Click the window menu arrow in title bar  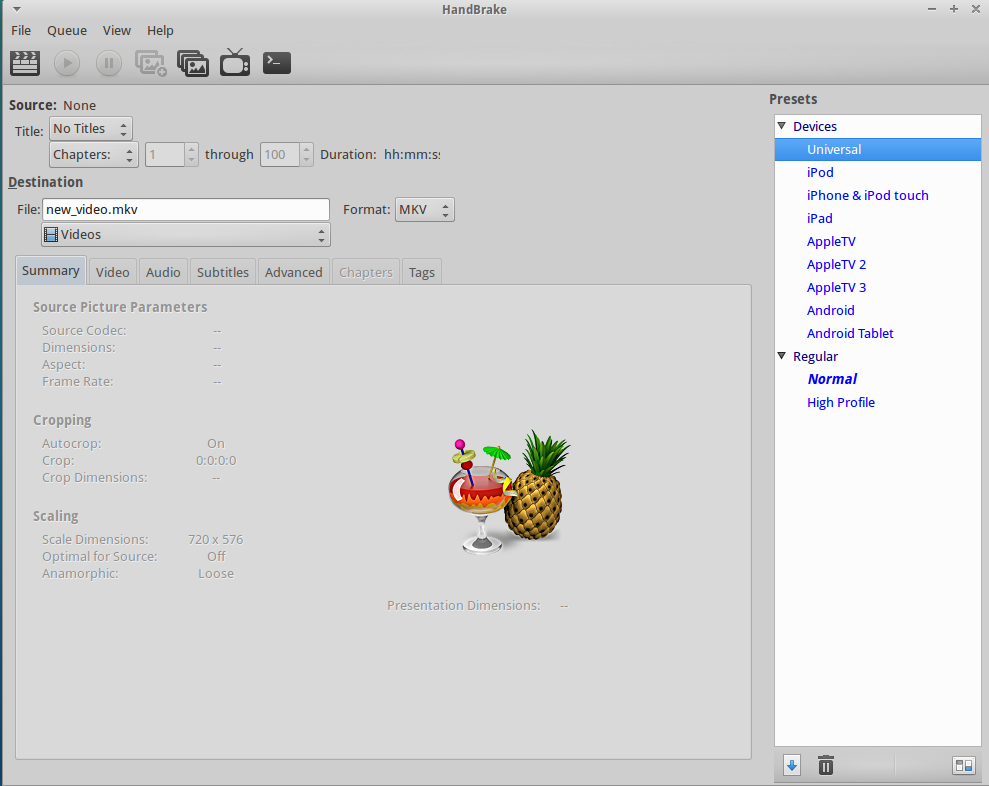(x=17, y=9)
